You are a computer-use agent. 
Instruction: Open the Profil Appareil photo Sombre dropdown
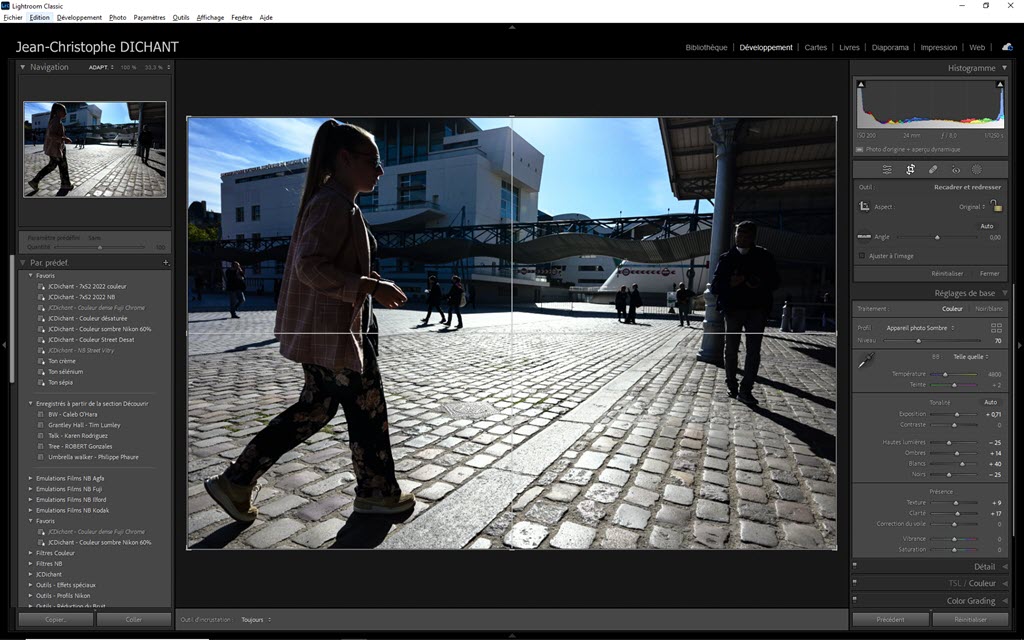pyautogui.click(x=920, y=328)
